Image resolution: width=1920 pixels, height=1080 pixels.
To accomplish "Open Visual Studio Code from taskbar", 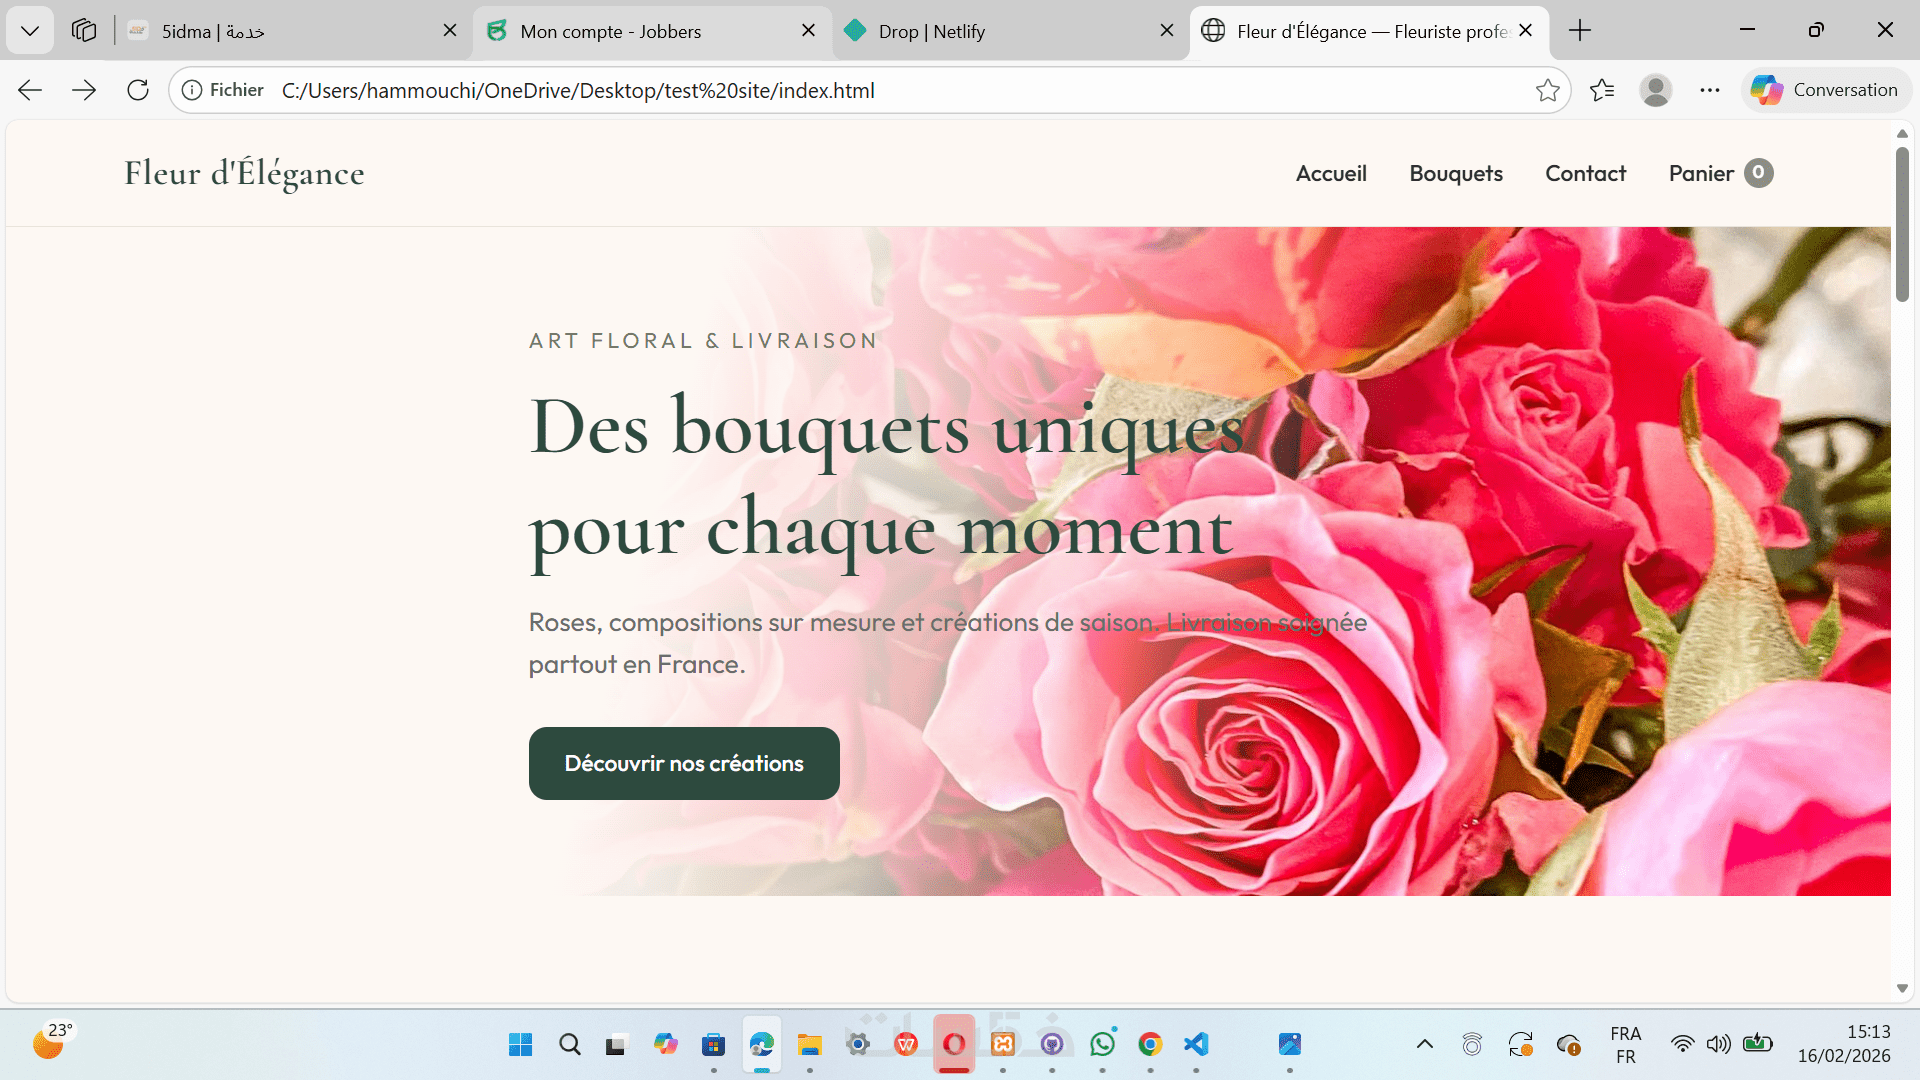I will coord(1196,1044).
